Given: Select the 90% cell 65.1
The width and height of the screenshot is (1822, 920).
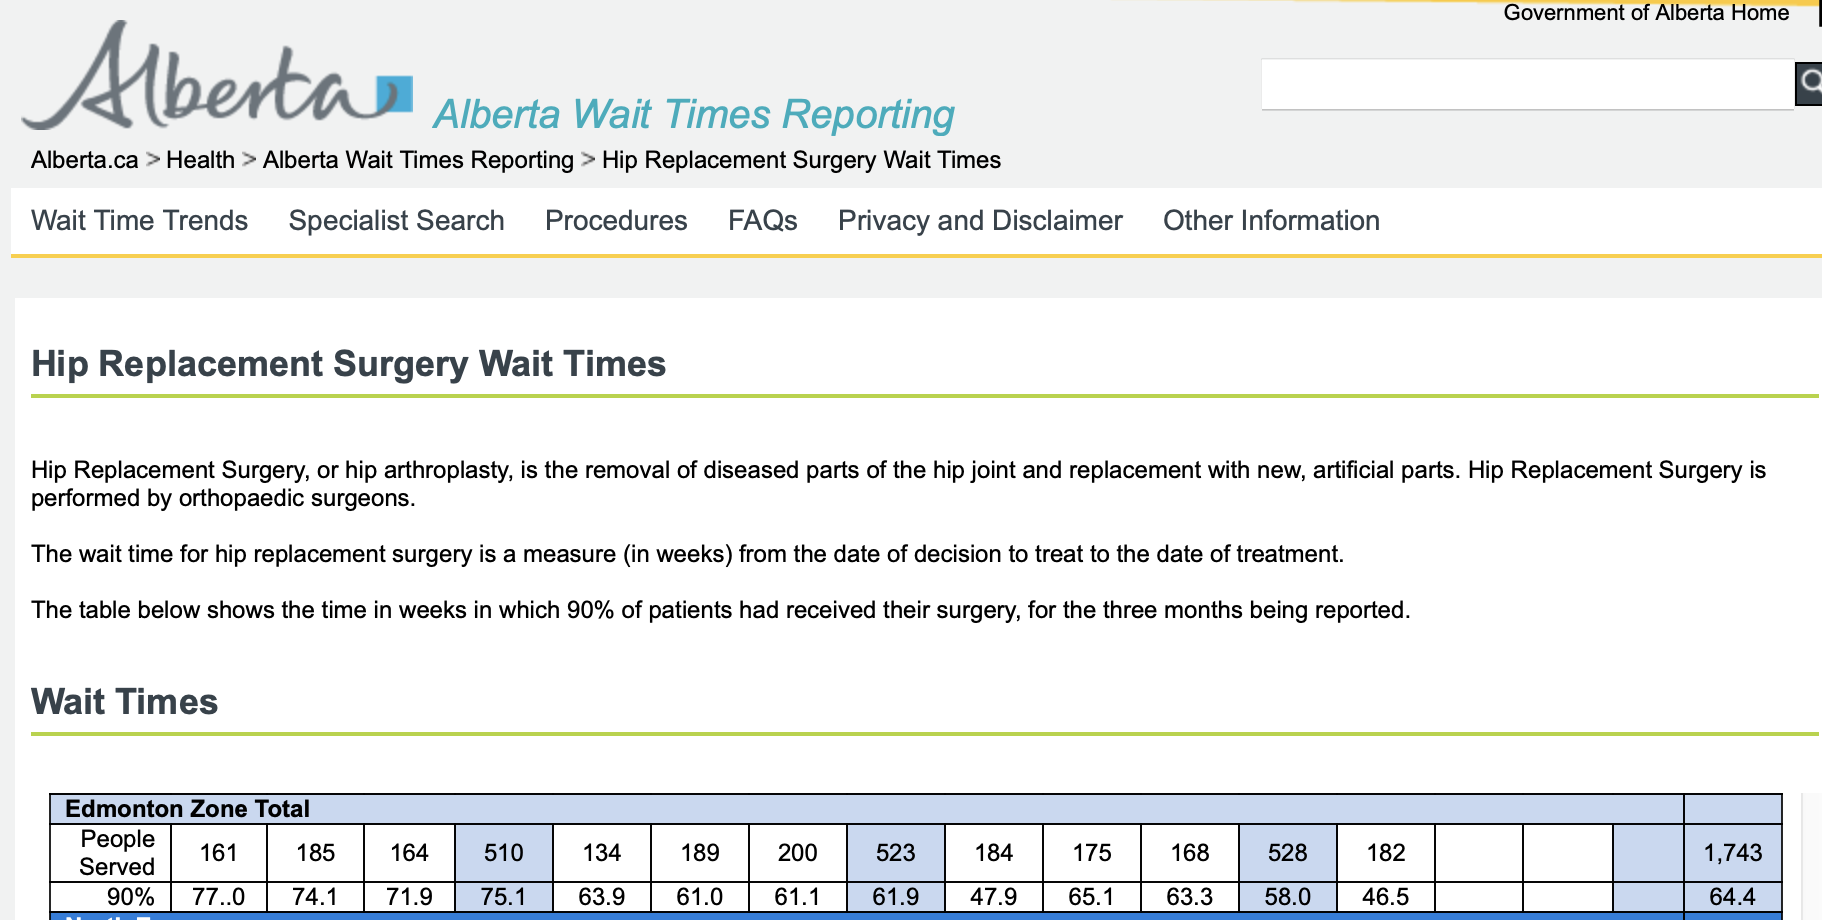Looking at the screenshot, I should (1092, 897).
